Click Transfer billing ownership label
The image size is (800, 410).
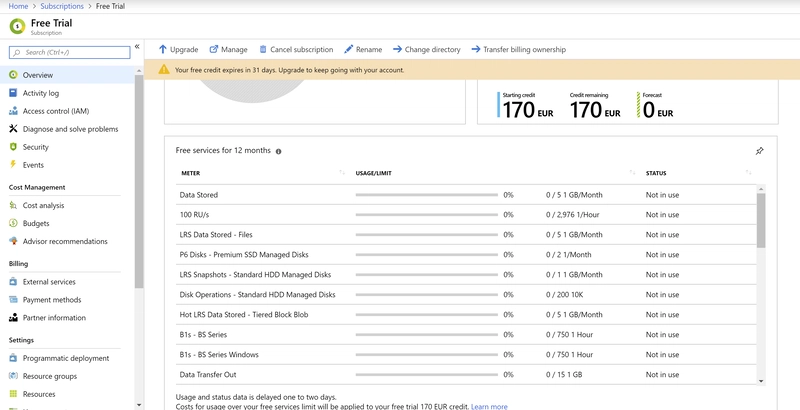pyautogui.click(x=524, y=49)
